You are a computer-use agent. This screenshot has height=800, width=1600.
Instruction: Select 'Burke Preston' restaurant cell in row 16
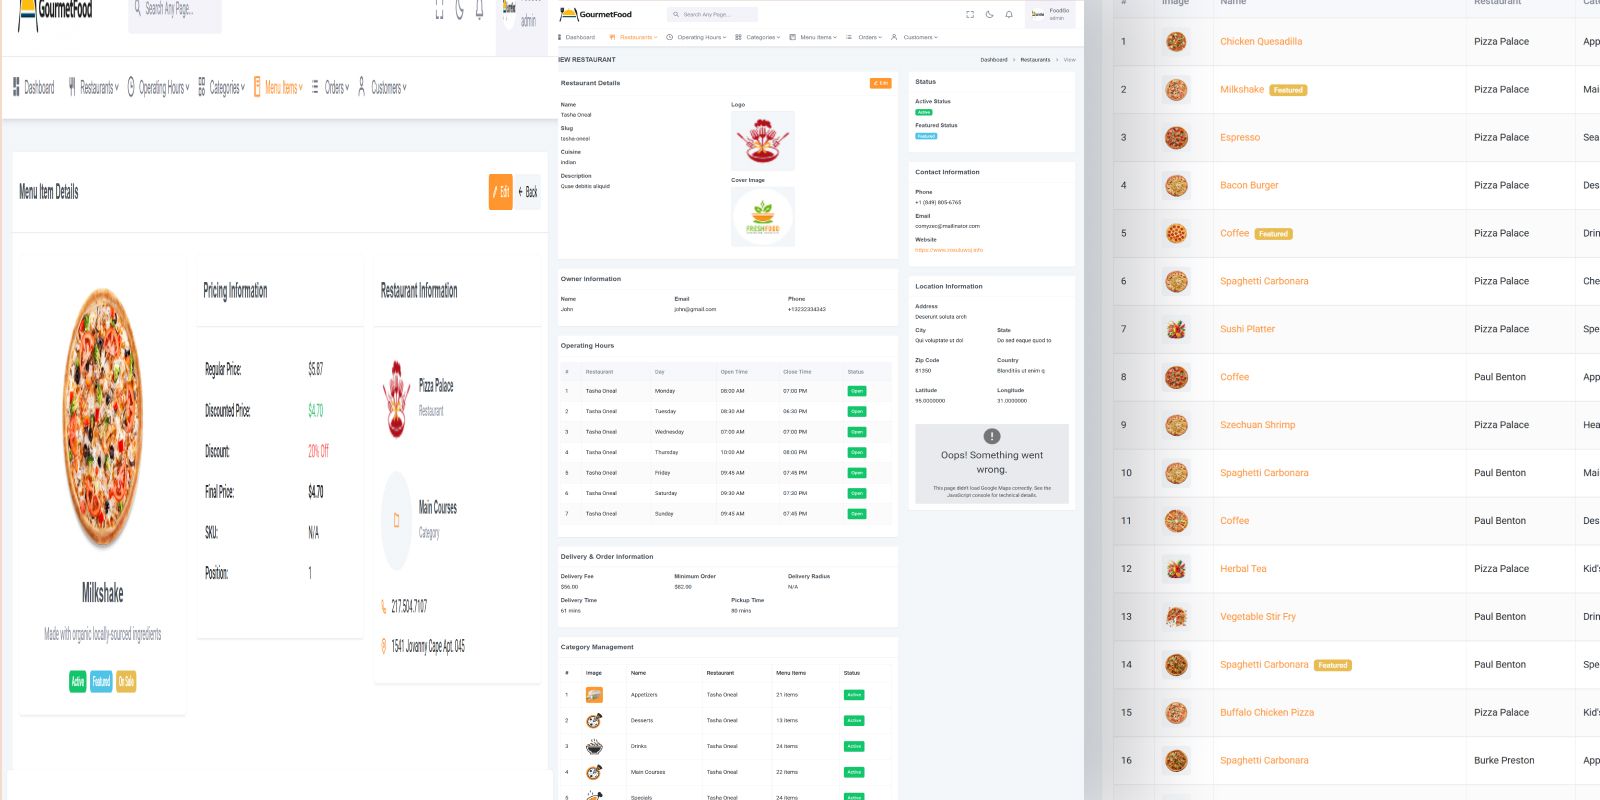[x=1504, y=761]
